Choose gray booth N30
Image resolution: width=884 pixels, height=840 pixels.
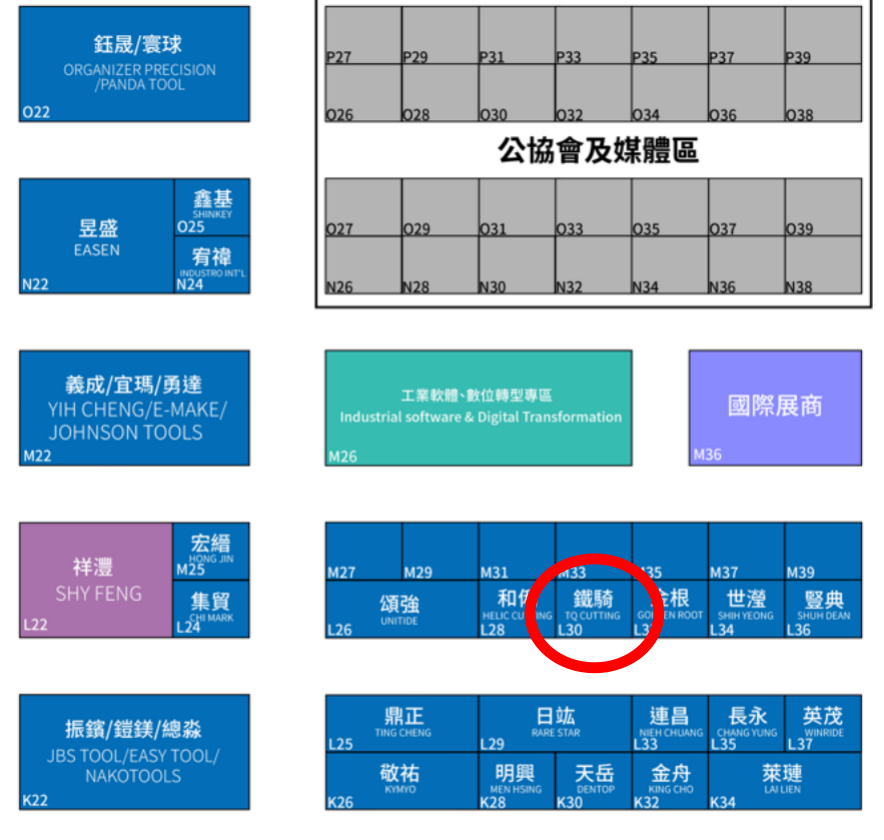coord(517,265)
